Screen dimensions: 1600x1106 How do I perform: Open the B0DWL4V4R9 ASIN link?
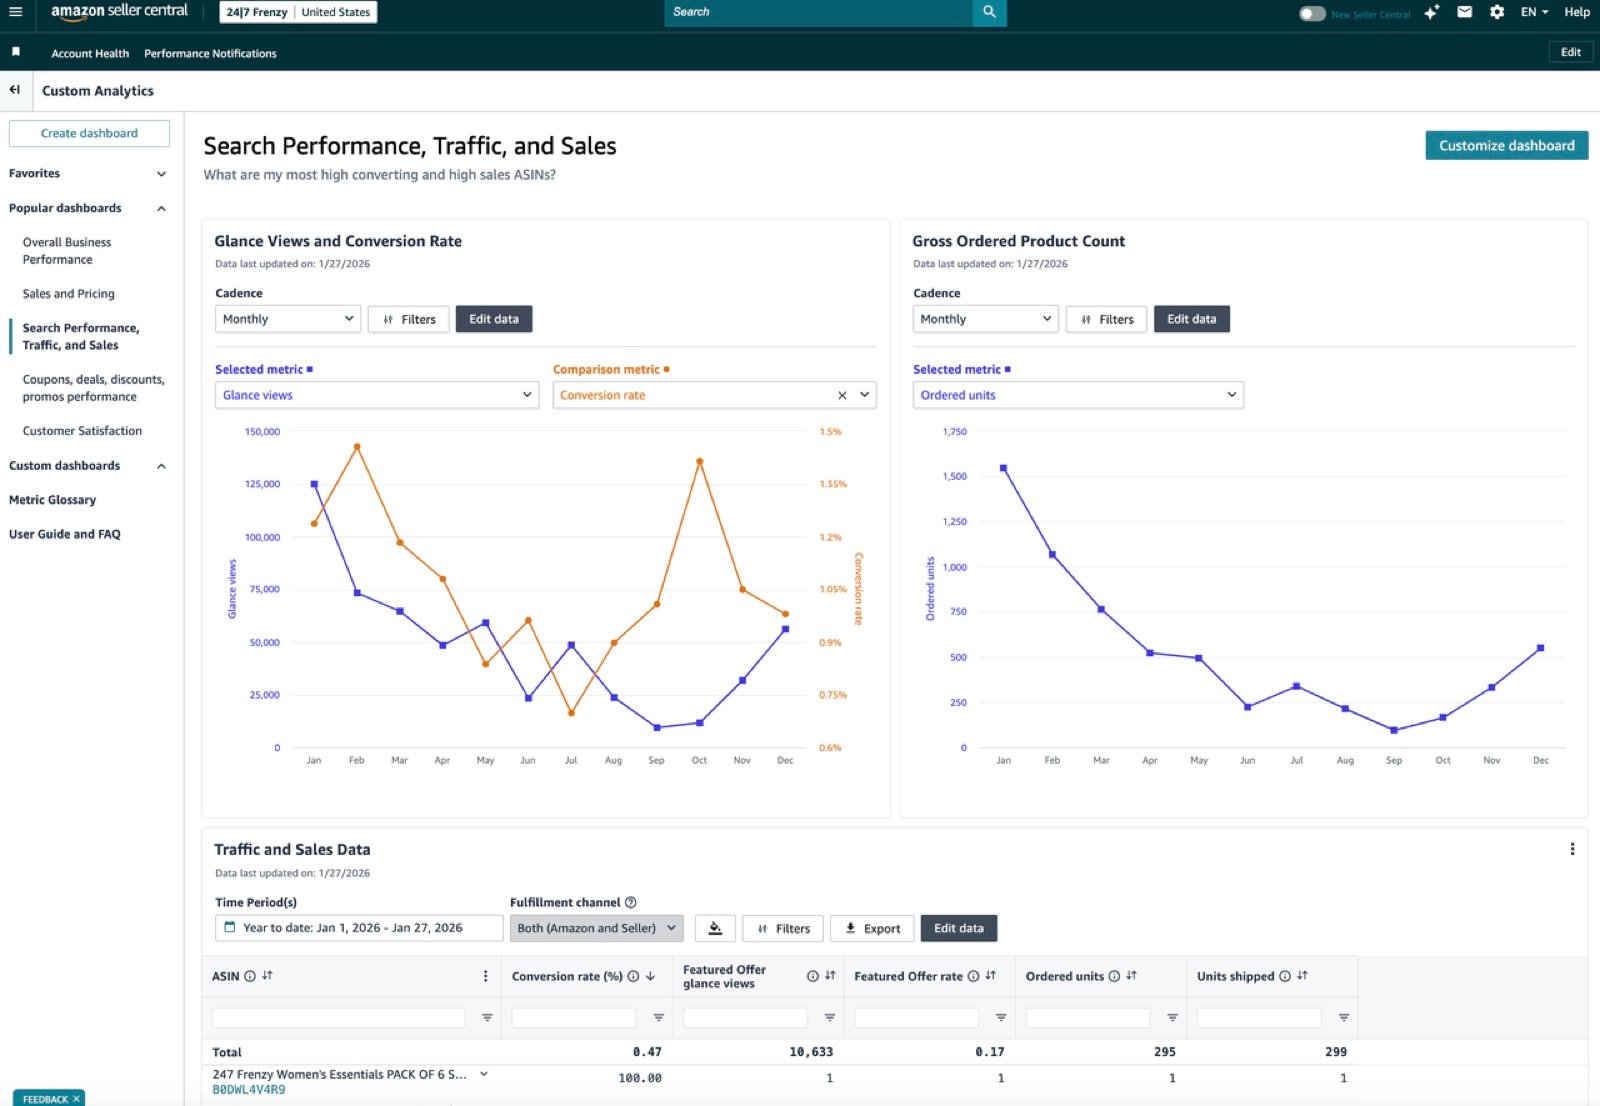pos(249,1090)
